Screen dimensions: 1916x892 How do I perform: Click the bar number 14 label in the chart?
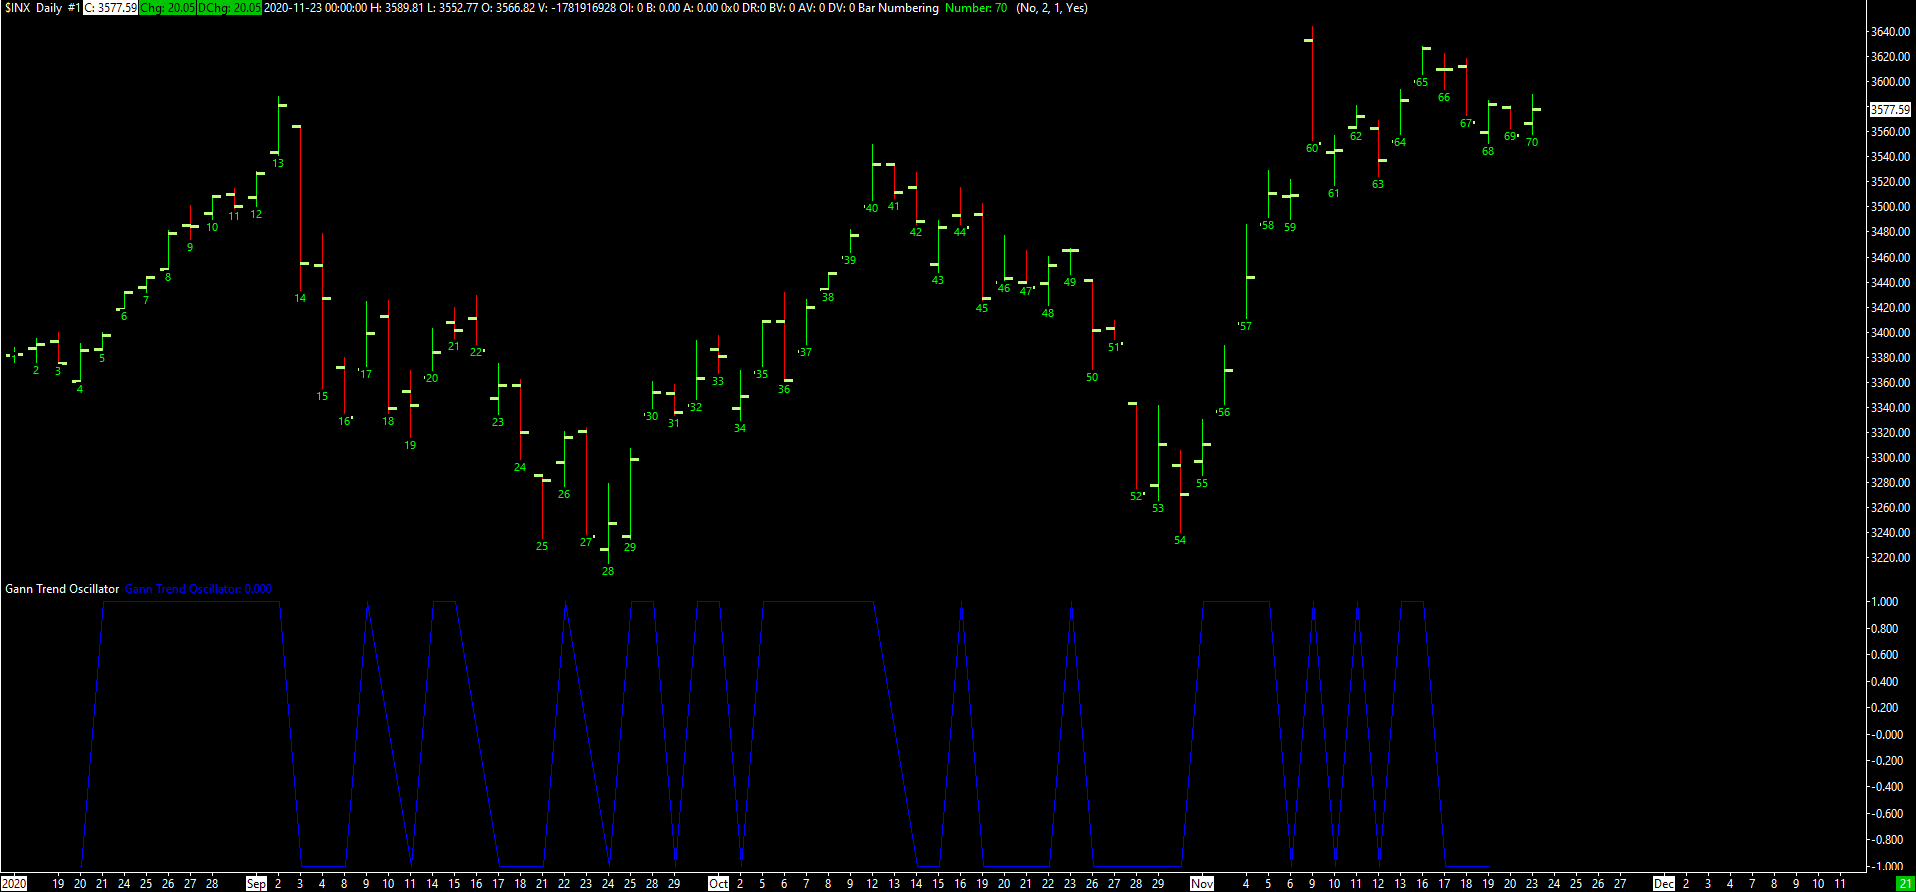coord(300,299)
